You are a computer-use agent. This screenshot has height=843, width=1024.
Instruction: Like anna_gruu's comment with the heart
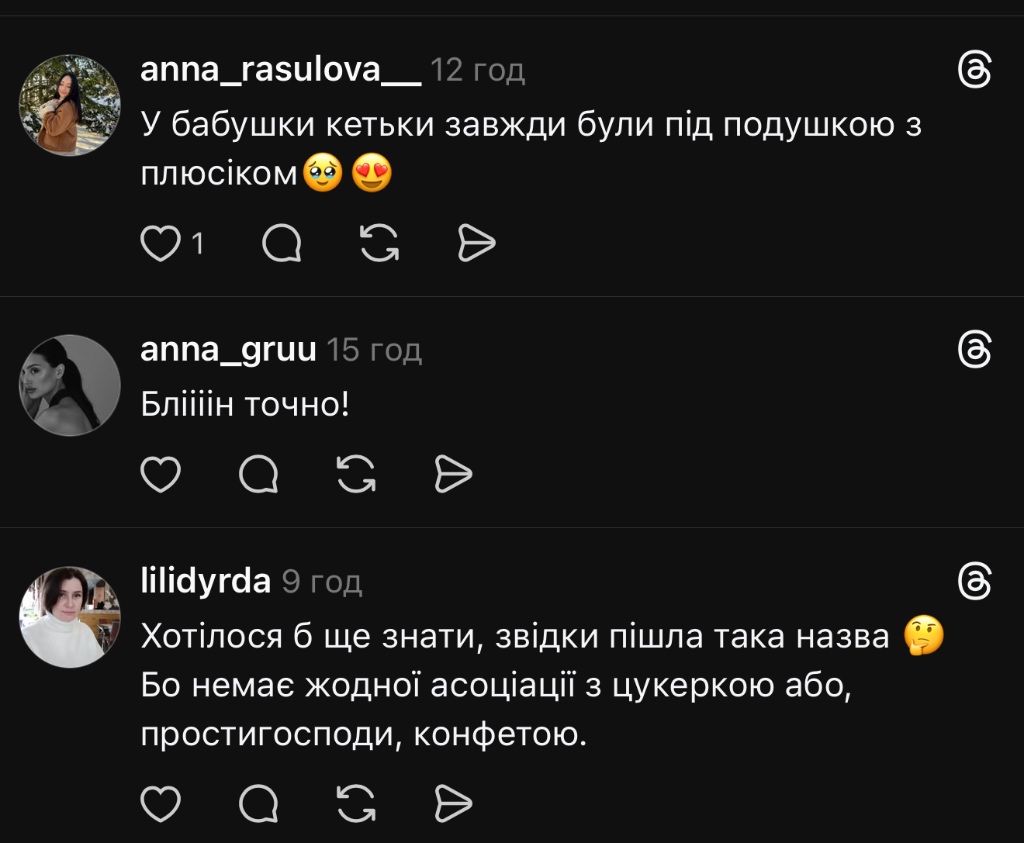point(160,474)
